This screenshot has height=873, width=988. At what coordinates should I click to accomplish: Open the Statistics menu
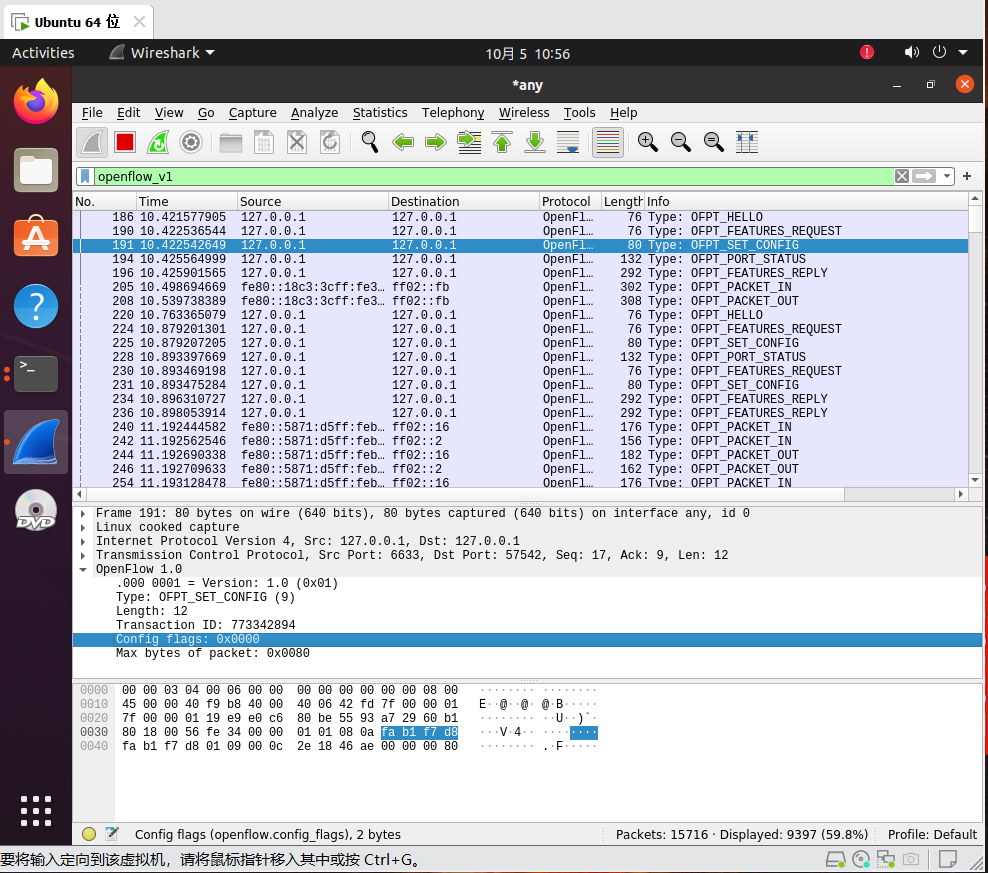click(x=380, y=113)
